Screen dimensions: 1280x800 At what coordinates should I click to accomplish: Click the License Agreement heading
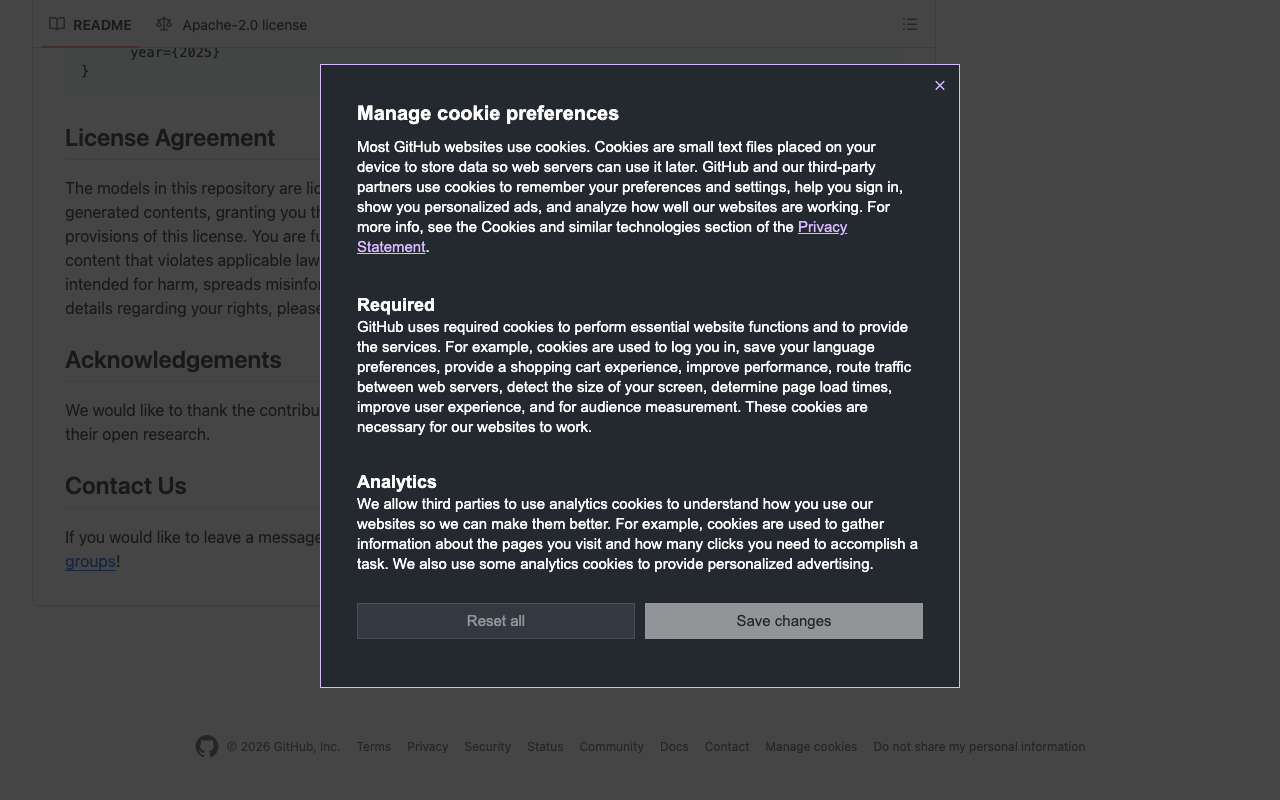click(x=170, y=138)
